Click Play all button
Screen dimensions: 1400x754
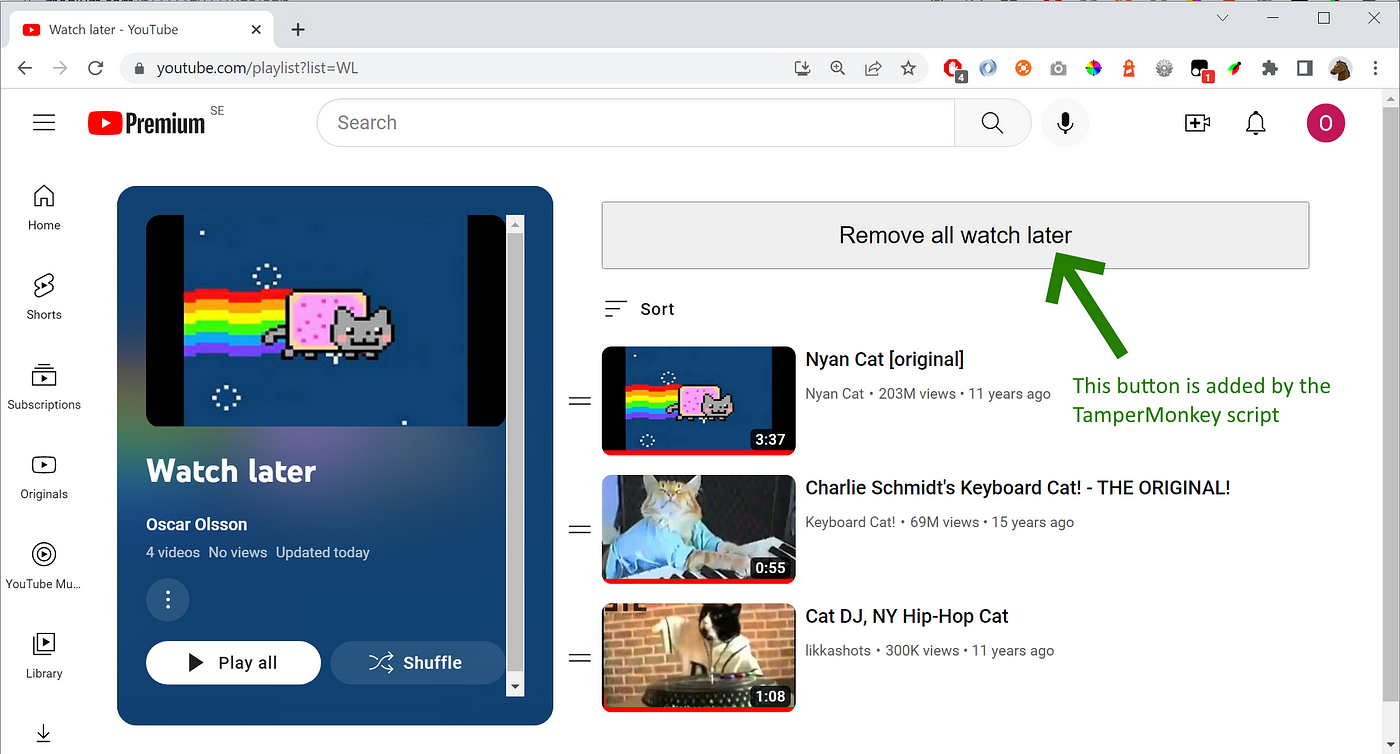pyautogui.click(x=233, y=662)
